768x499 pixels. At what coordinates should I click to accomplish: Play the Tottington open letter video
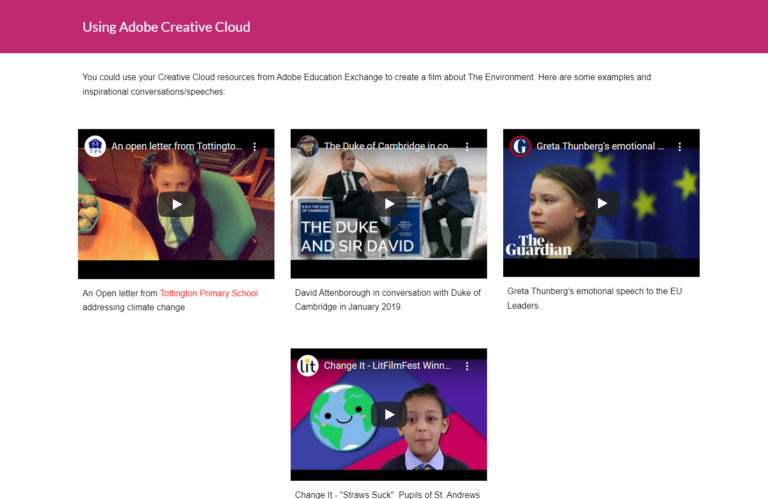[176, 204]
